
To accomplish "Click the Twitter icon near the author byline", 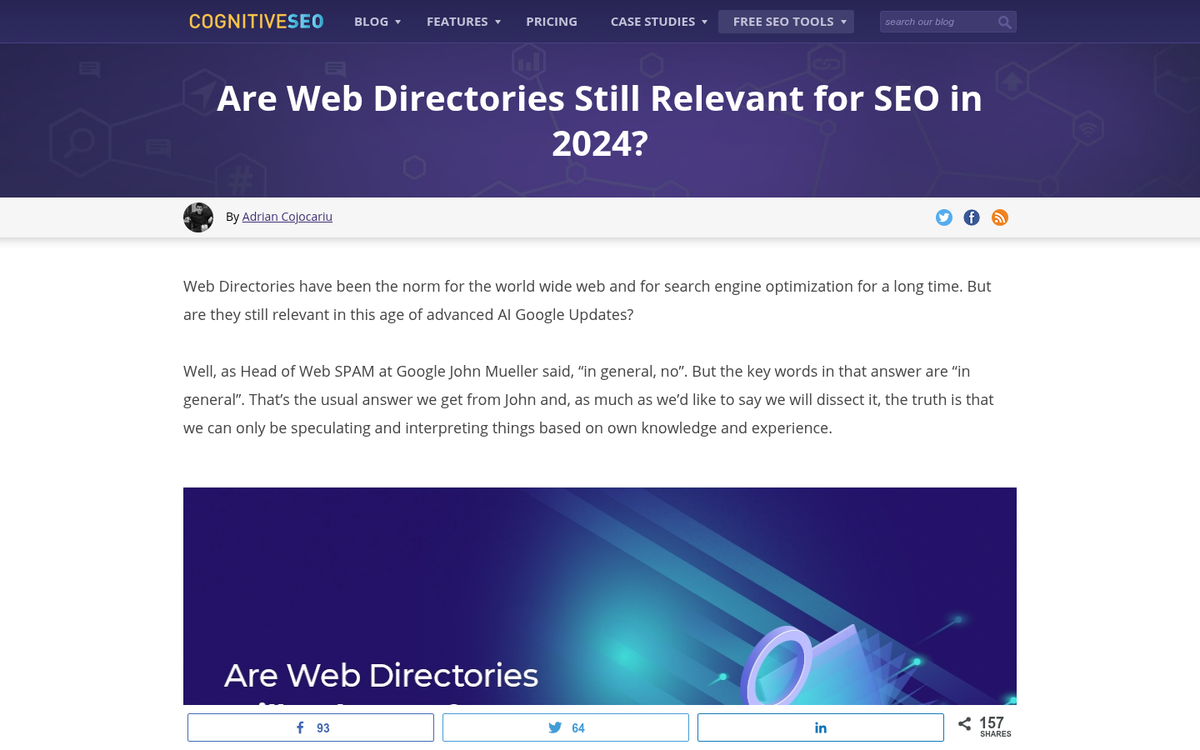I will click(943, 217).
